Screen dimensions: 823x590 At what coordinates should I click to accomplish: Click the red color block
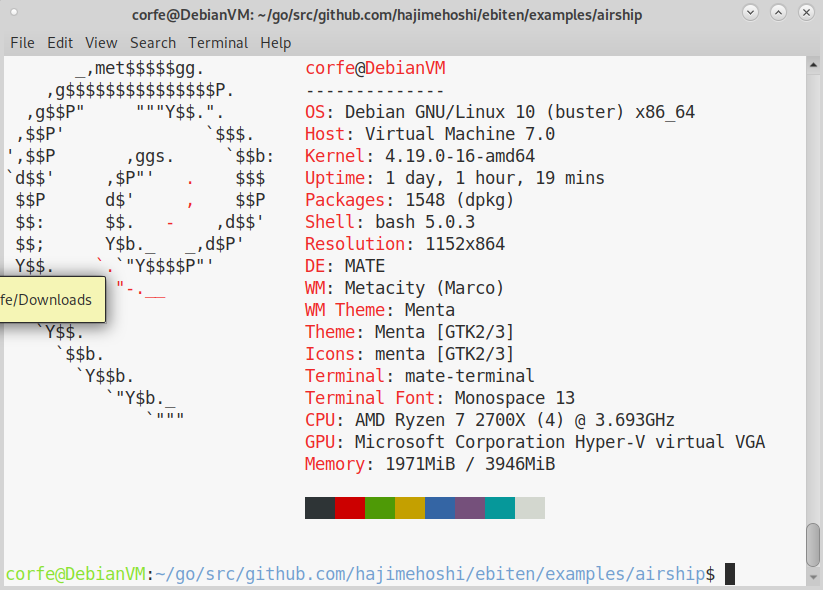350,508
